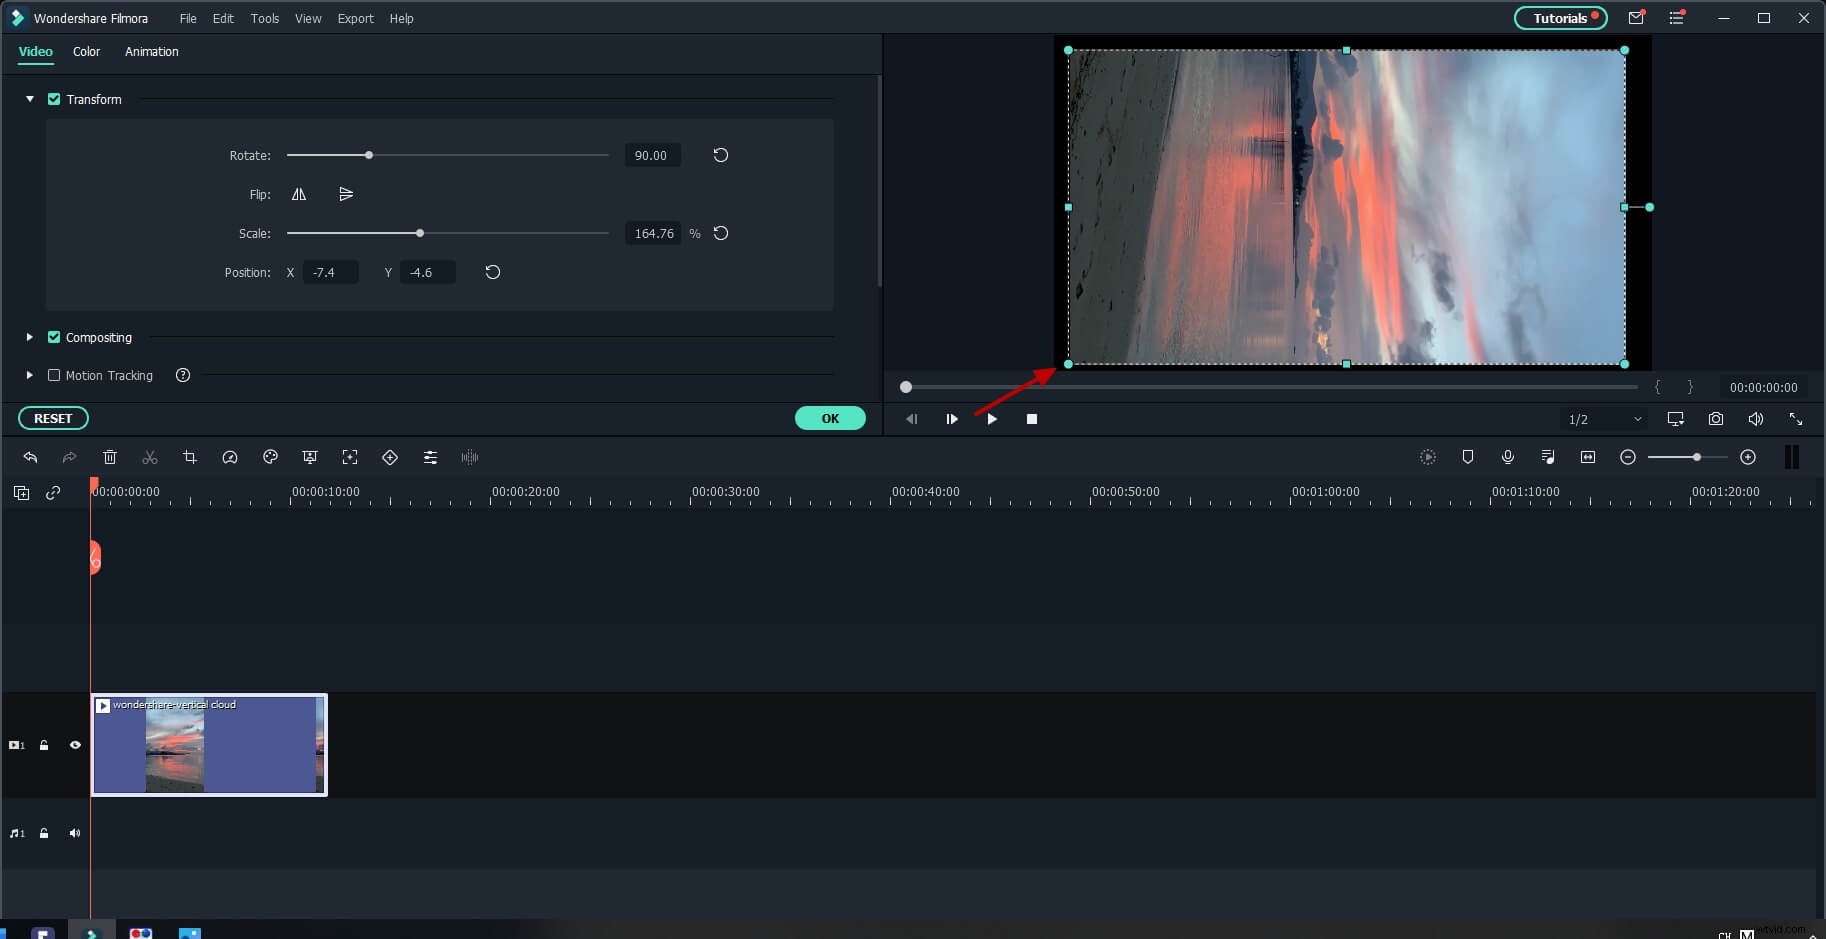The height and width of the screenshot is (939, 1826).
Task: Undo the last action
Action: point(30,457)
